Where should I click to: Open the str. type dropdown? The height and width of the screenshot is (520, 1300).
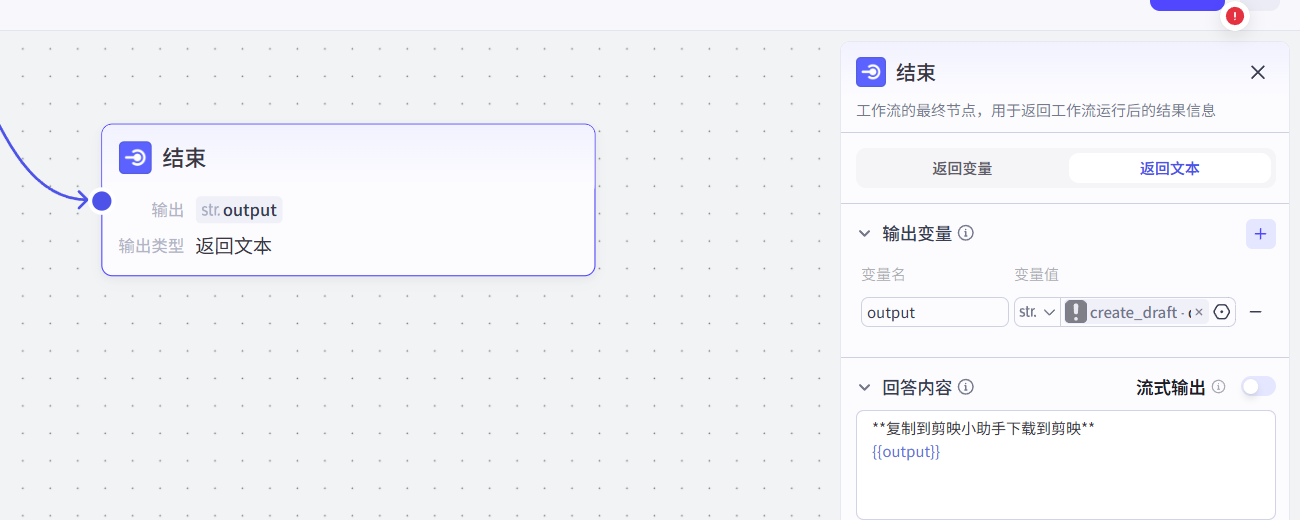click(1037, 312)
